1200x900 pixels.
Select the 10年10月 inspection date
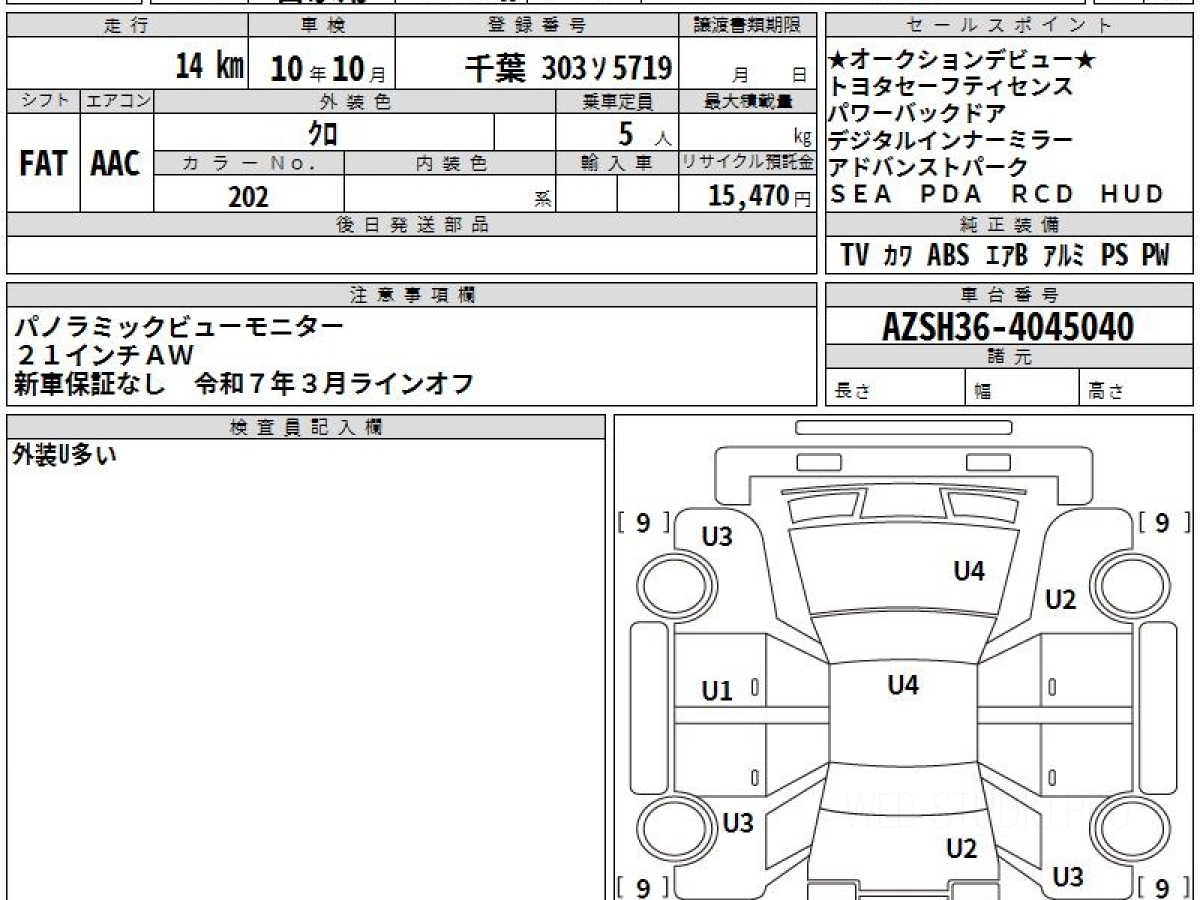tap(328, 68)
